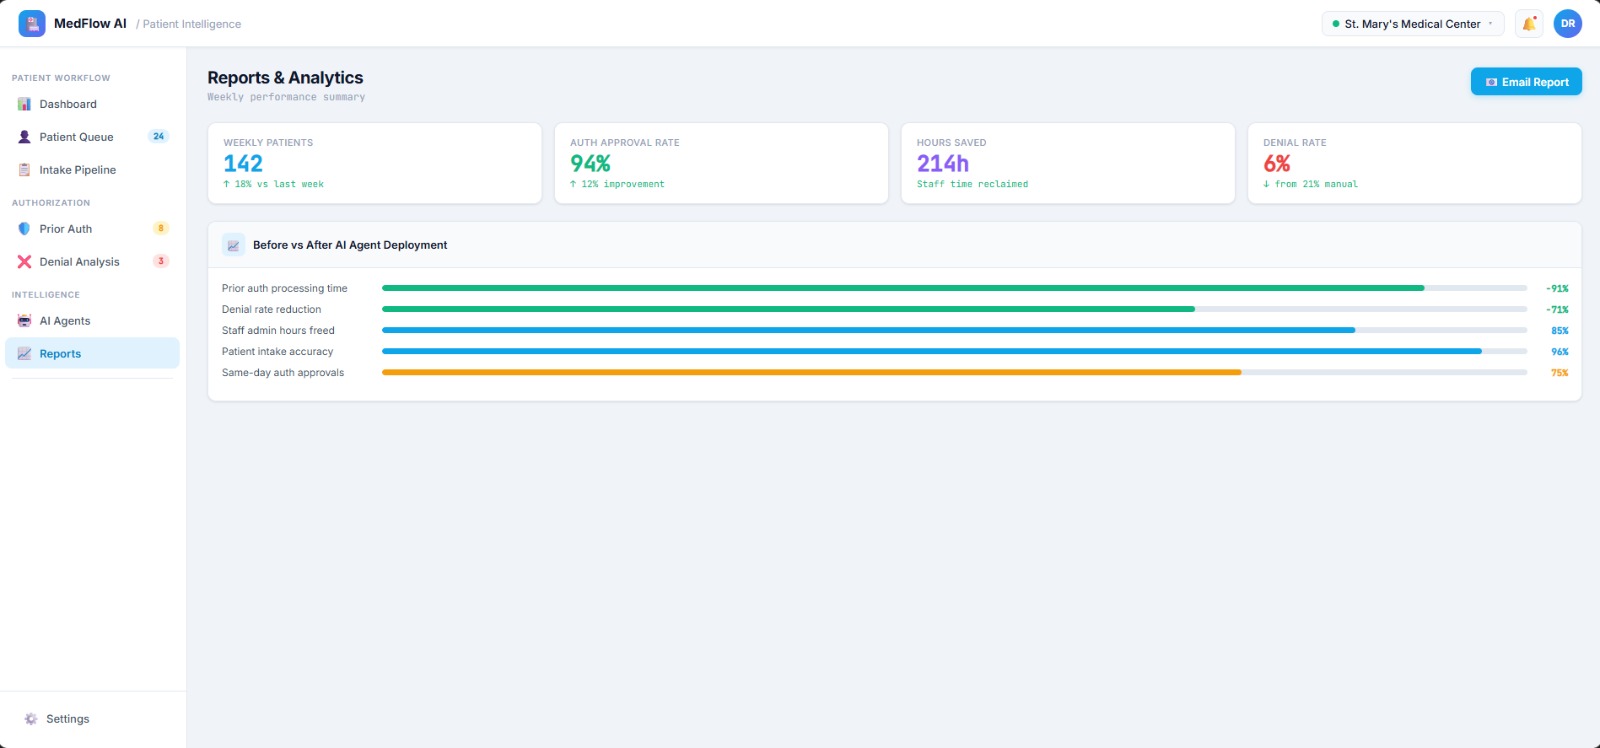Open Settings at the sidebar bottom
Viewport: 1600px width, 748px height.
coord(92,719)
